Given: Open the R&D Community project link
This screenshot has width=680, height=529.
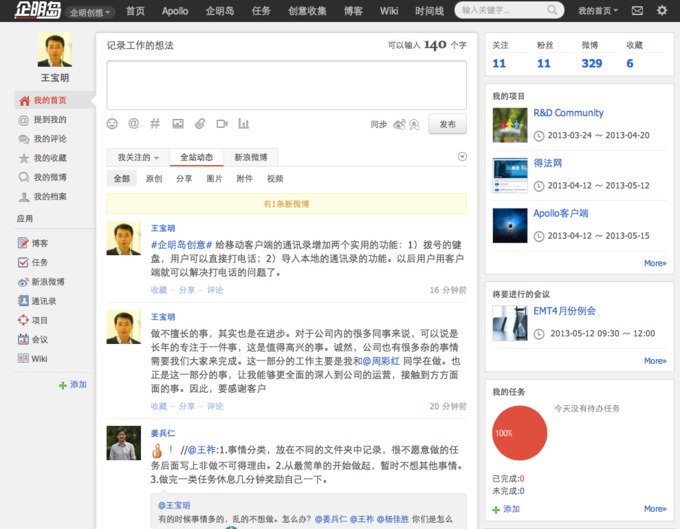Looking at the screenshot, I should click(x=568, y=113).
